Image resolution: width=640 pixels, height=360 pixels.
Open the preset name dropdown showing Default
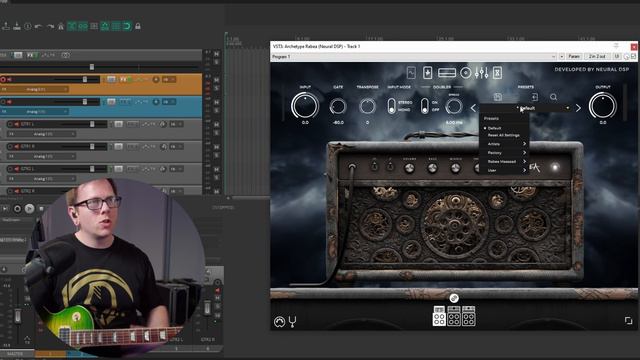coord(526,108)
